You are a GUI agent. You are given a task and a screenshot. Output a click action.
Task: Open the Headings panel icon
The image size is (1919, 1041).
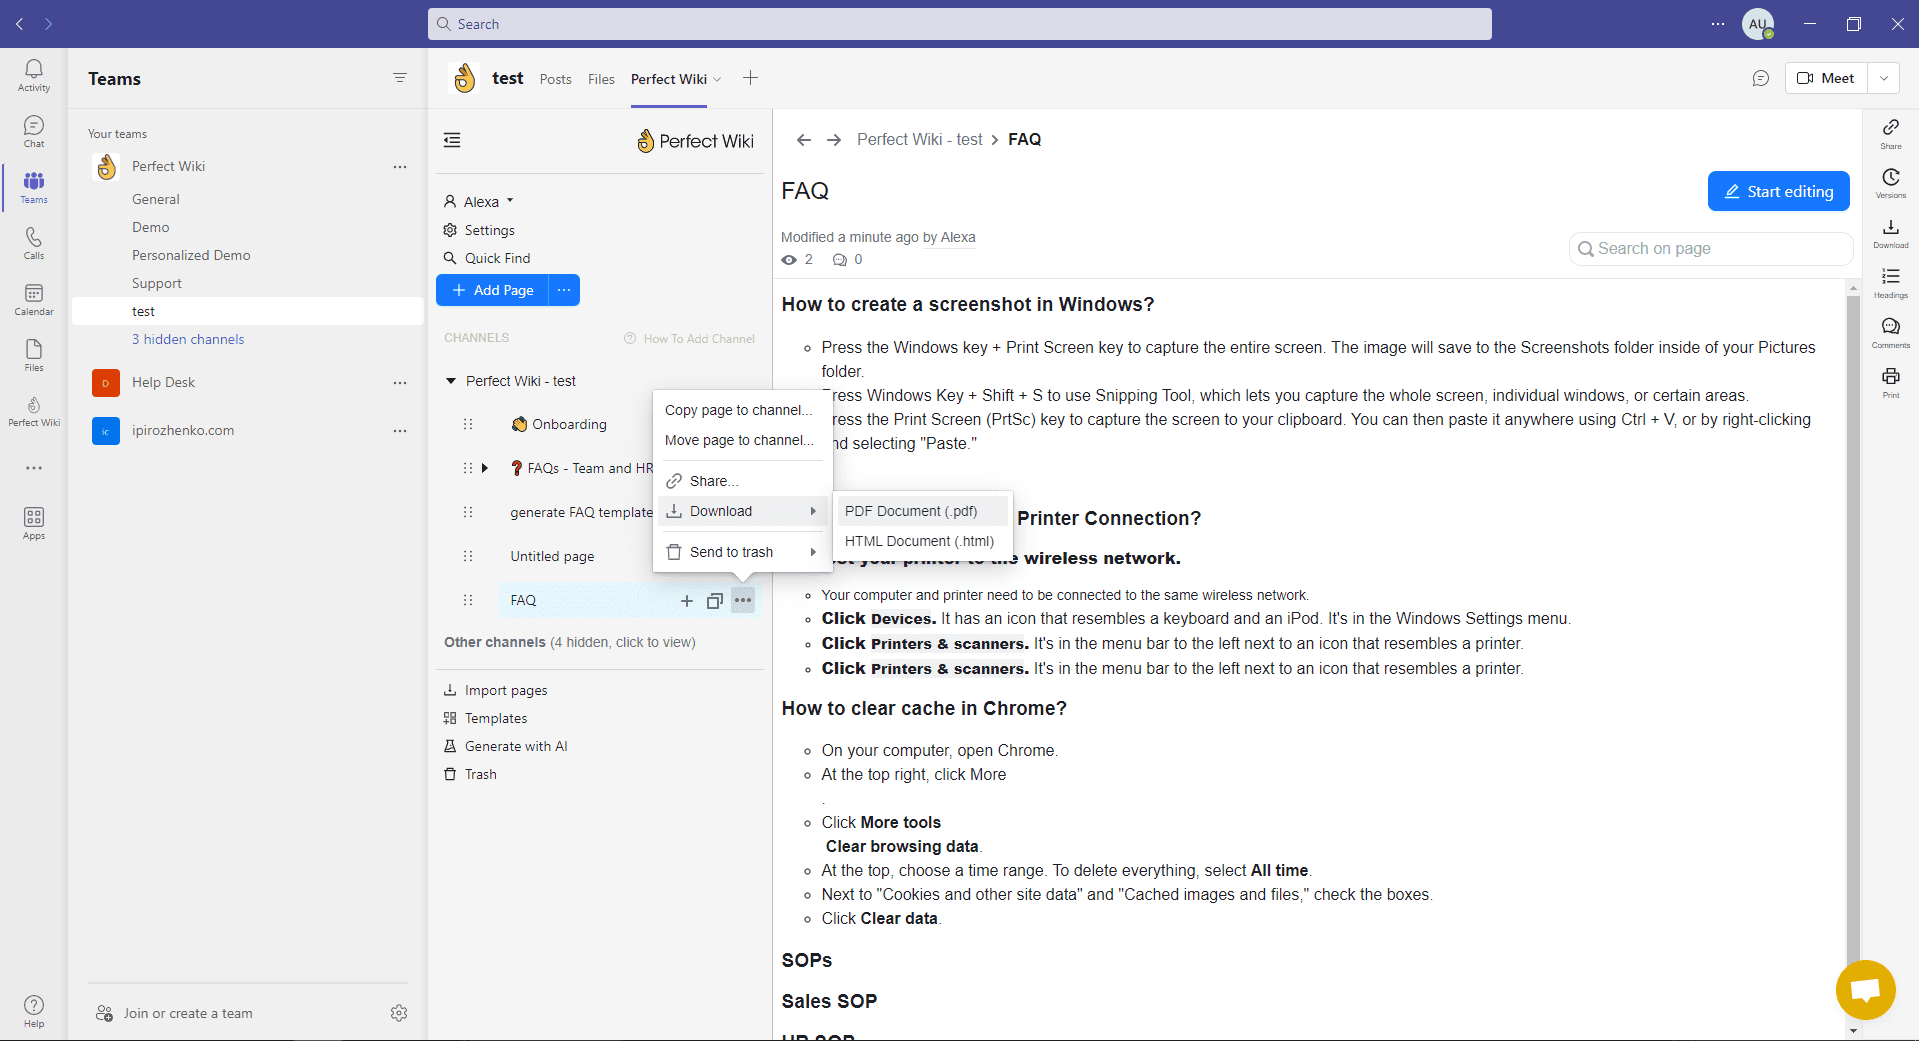click(1890, 281)
